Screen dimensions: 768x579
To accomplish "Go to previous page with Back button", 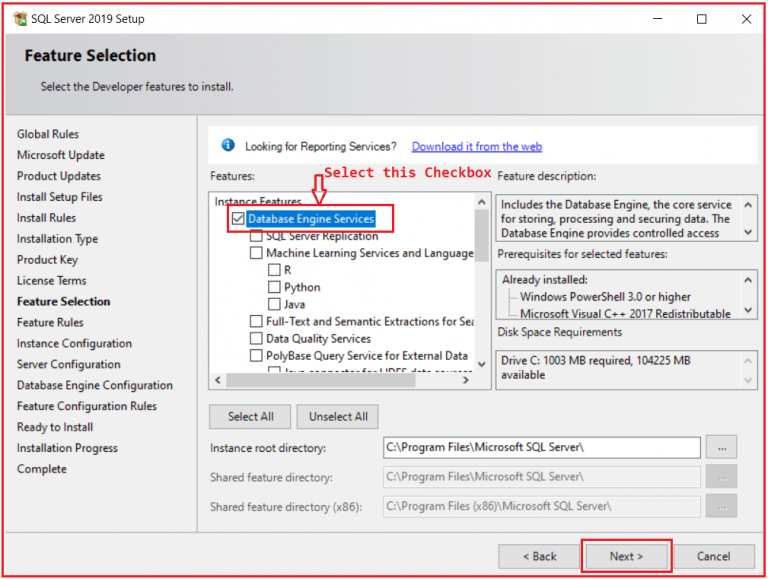I will tap(539, 556).
